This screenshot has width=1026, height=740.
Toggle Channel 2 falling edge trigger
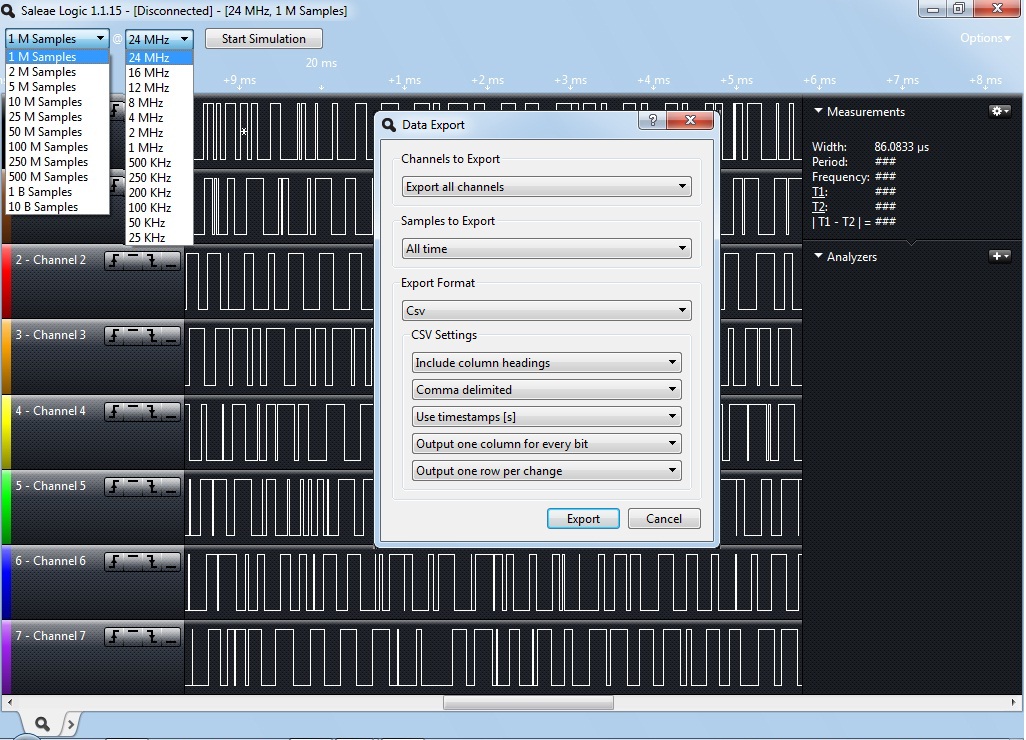pyautogui.click(x=152, y=261)
